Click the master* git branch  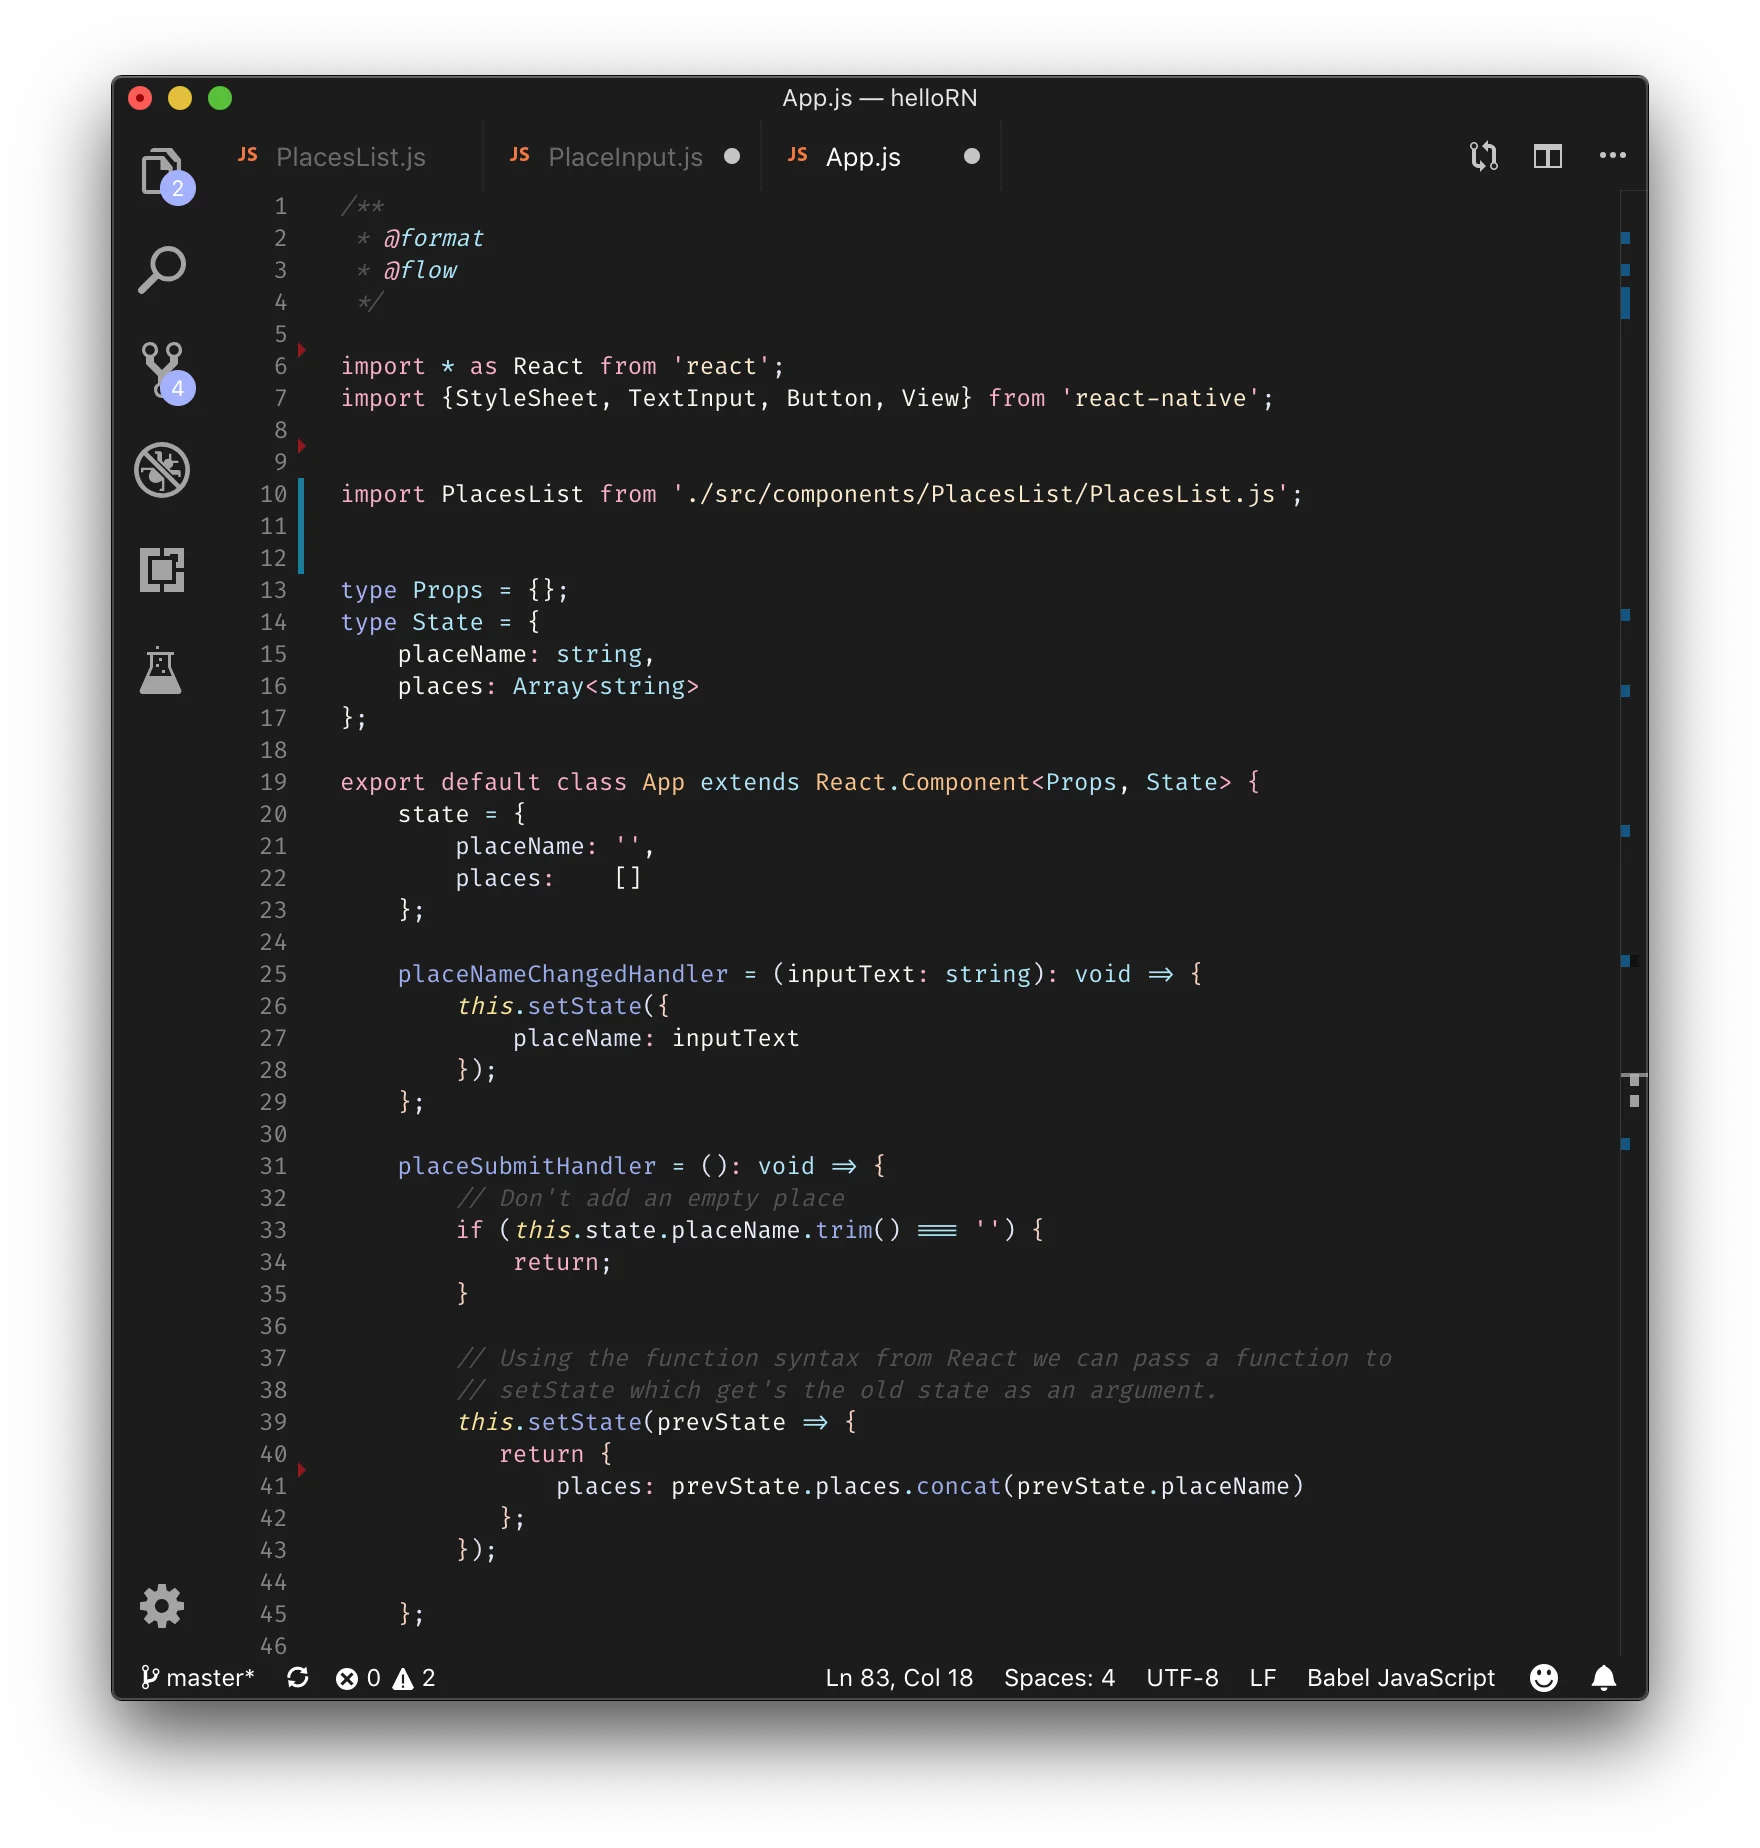(x=197, y=1677)
